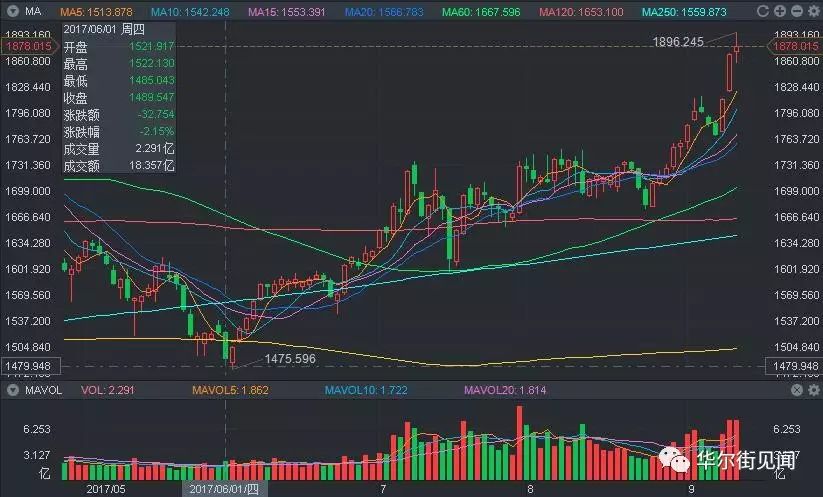Click the 涨跌额 -32.754 row
The height and width of the screenshot is (497, 823).
click(119, 114)
